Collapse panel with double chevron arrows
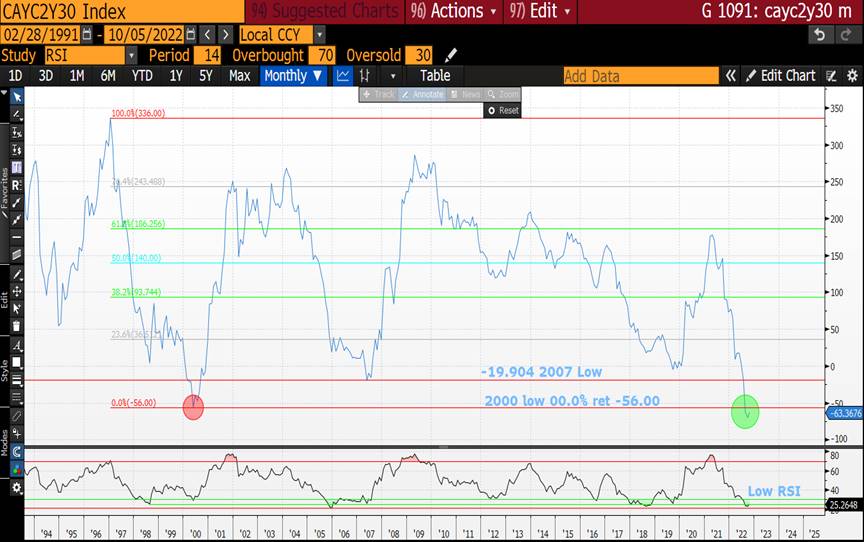This screenshot has width=864, height=542. click(731, 75)
